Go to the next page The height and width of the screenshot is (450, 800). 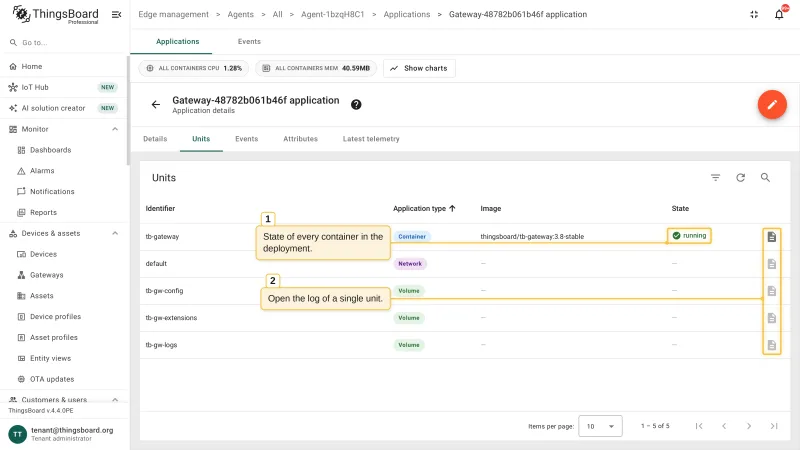coord(749,426)
